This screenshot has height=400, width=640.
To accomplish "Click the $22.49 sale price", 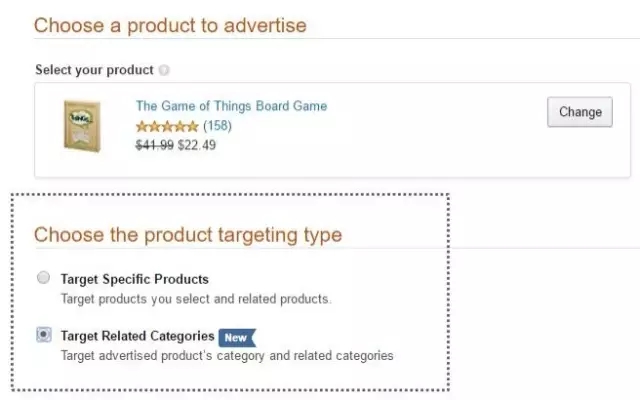I will 197,145.
